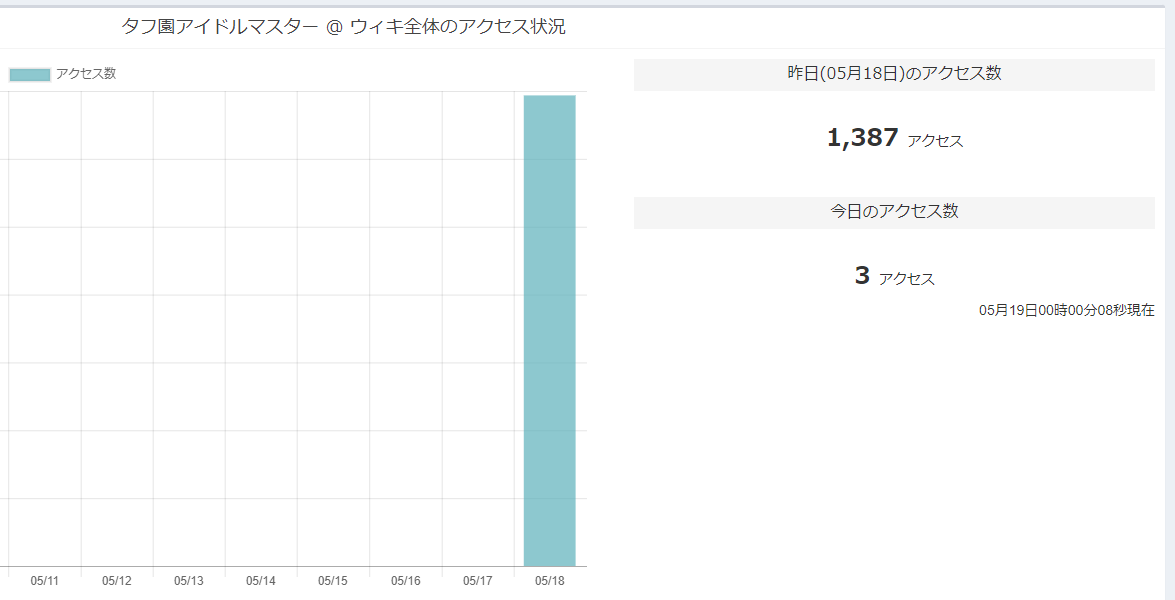Select the 1,387 access count value

pyautogui.click(x=862, y=138)
